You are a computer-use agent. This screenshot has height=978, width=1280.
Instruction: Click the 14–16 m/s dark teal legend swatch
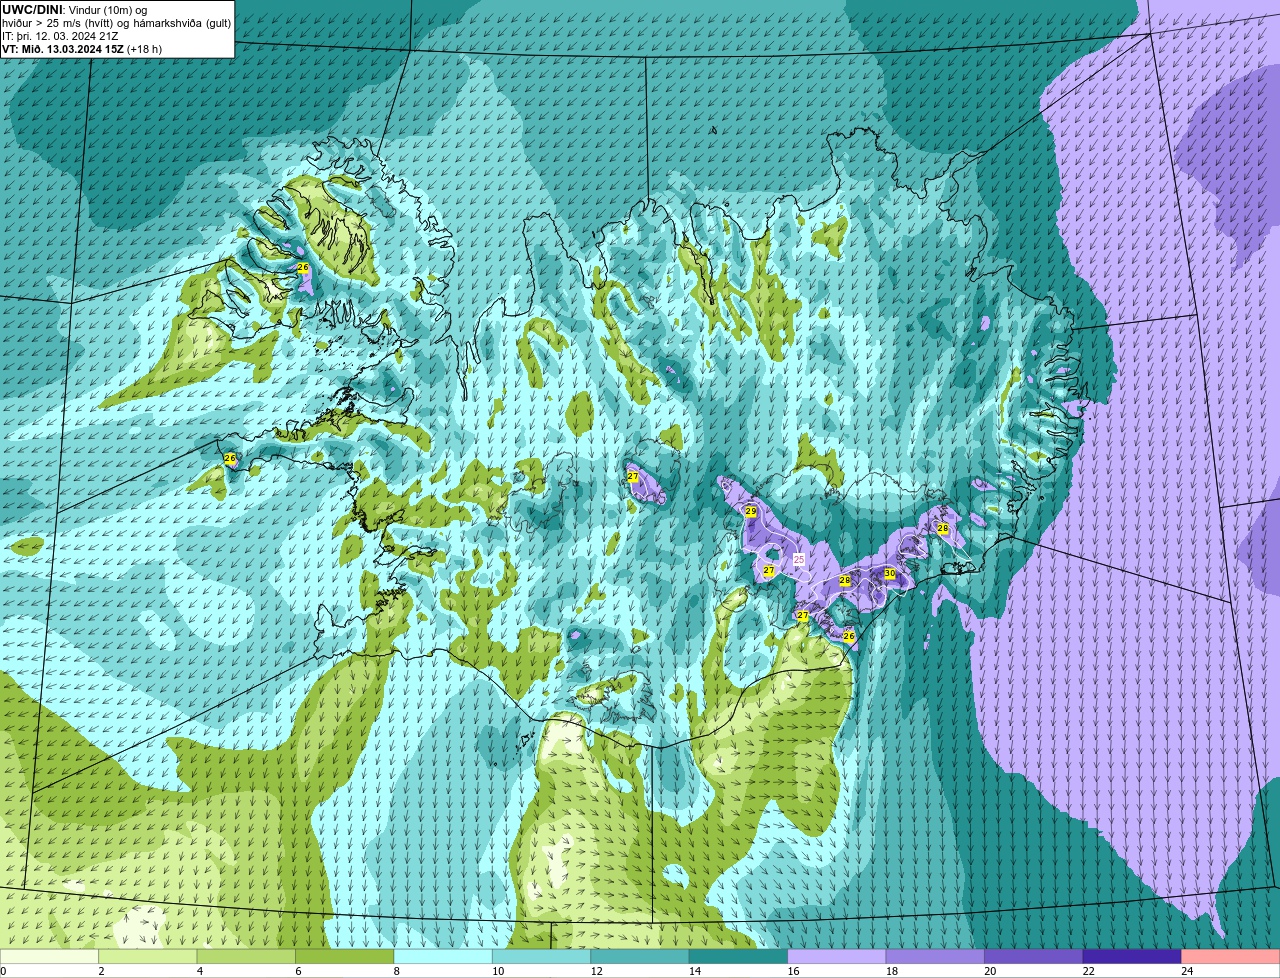coord(739,957)
